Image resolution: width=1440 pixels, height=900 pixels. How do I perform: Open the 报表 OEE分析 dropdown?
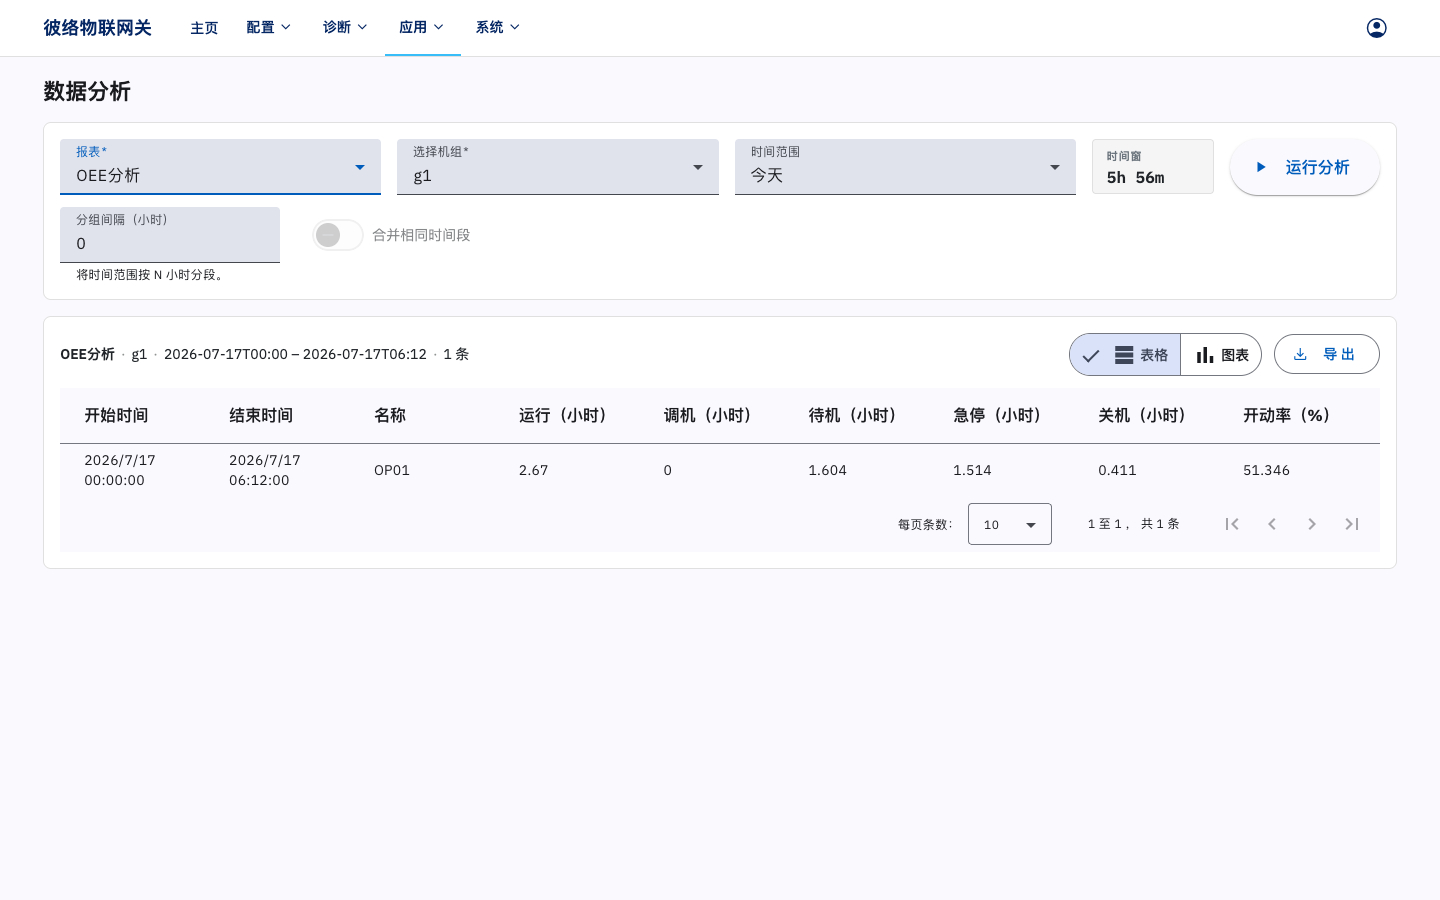(220, 167)
